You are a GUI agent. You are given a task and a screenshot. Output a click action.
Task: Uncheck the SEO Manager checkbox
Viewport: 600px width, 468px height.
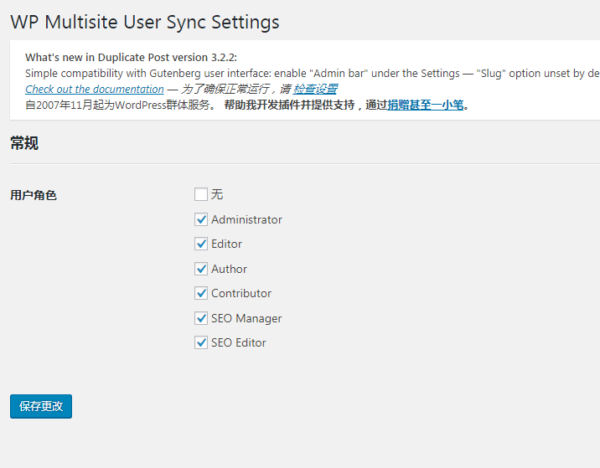[x=201, y=318]
